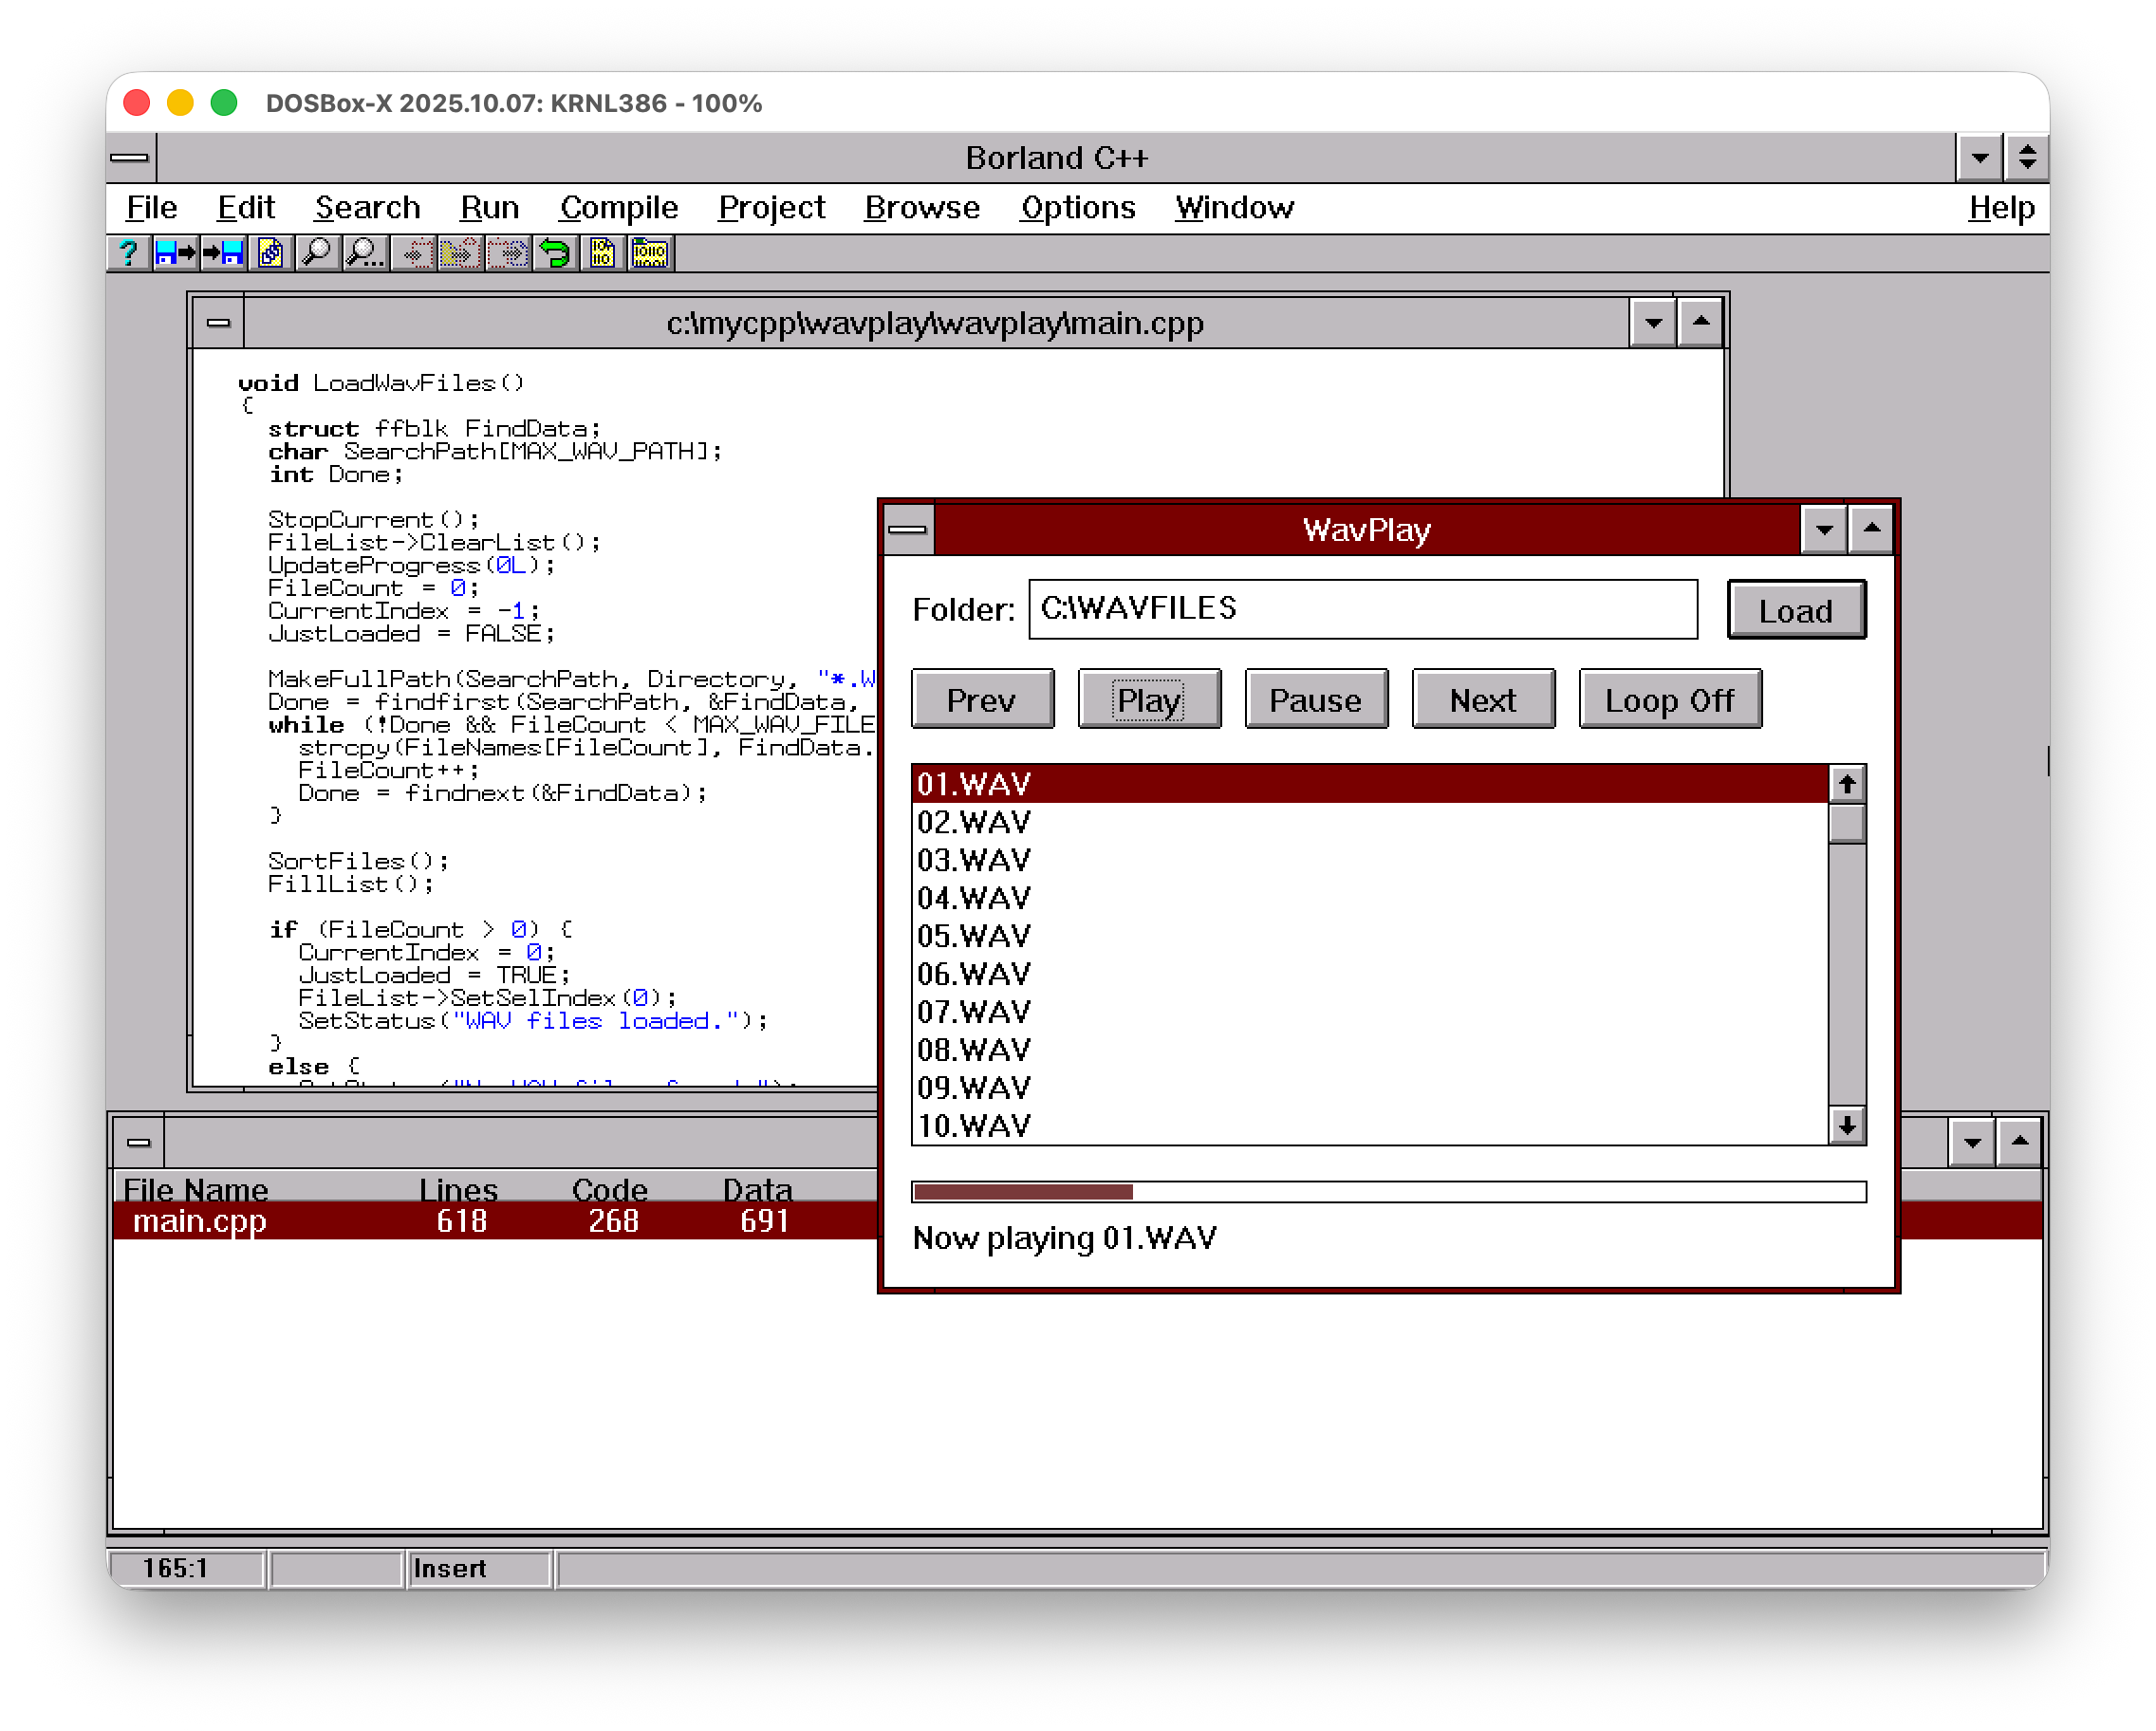Open the WavPlay window control menu
2156x1731 pixels.
coord(908,530)
